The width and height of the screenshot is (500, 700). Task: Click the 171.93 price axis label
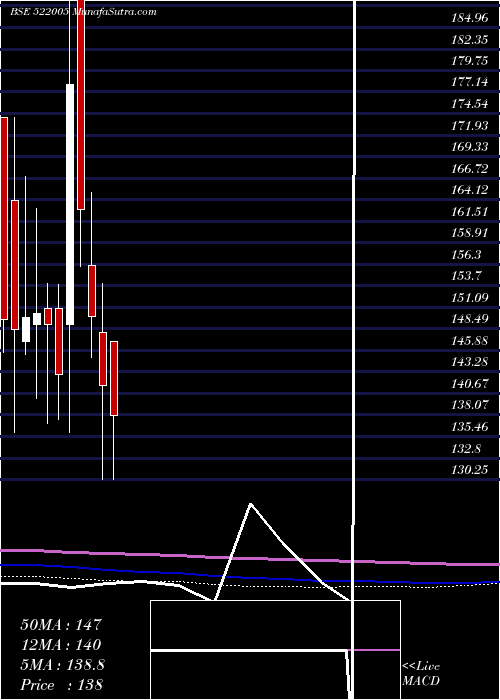tap(470, 126)
